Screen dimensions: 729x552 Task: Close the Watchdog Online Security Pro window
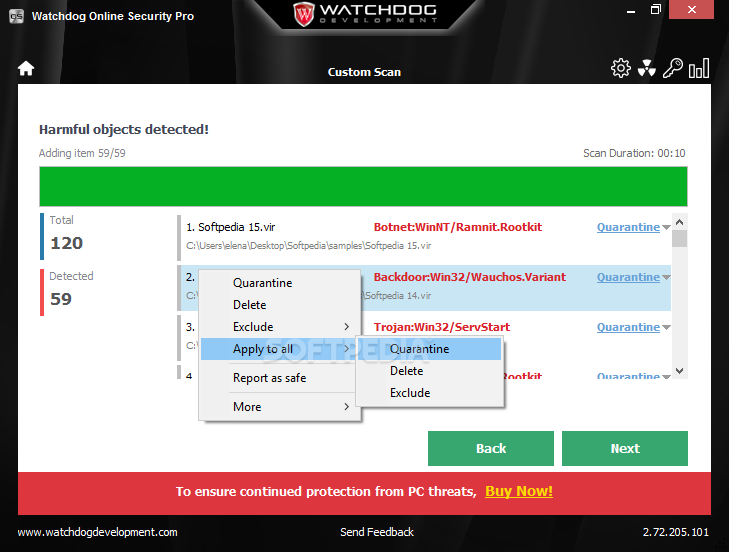pos(691,10)
